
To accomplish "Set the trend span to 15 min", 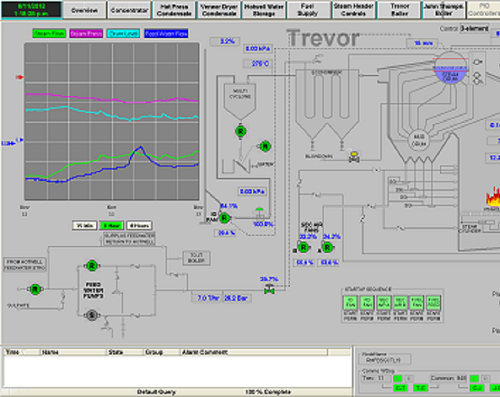I will (85, 226).
